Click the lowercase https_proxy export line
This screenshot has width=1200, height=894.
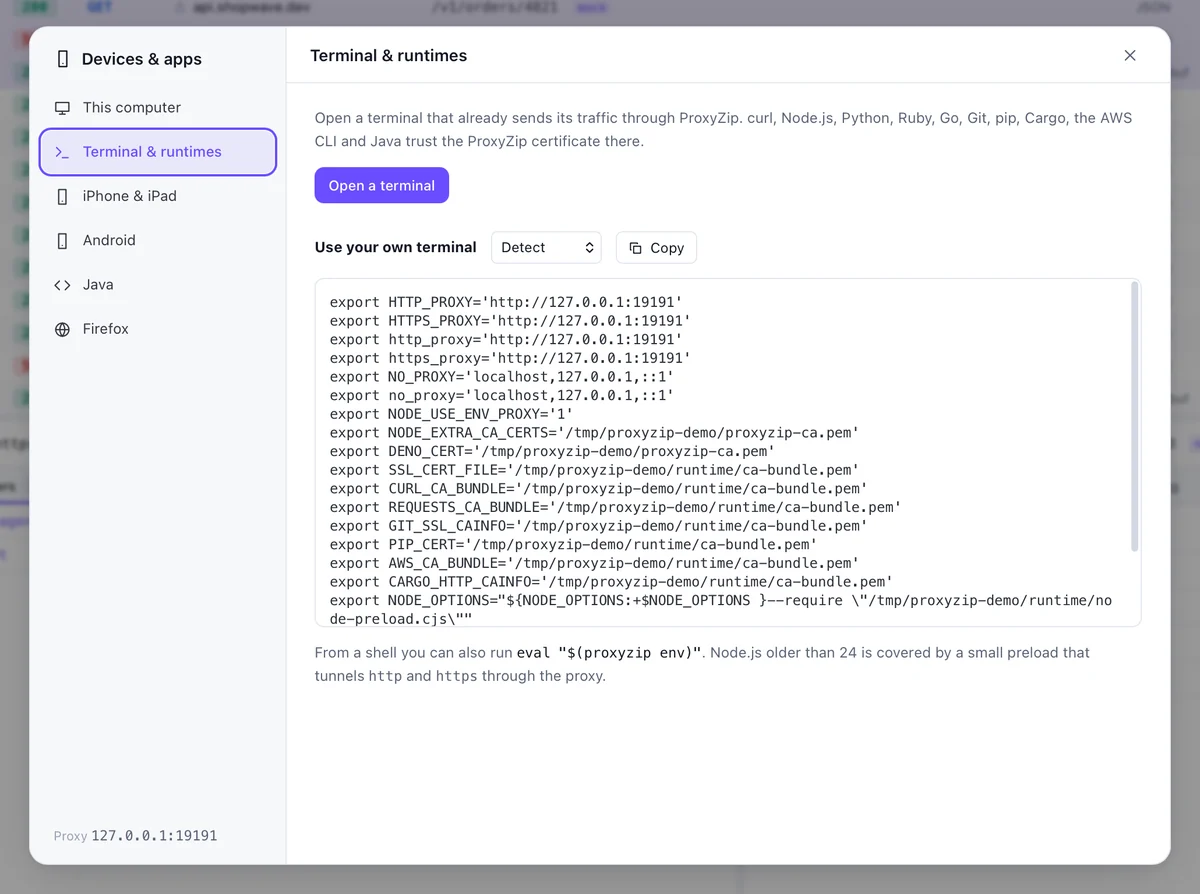point(510,358)
